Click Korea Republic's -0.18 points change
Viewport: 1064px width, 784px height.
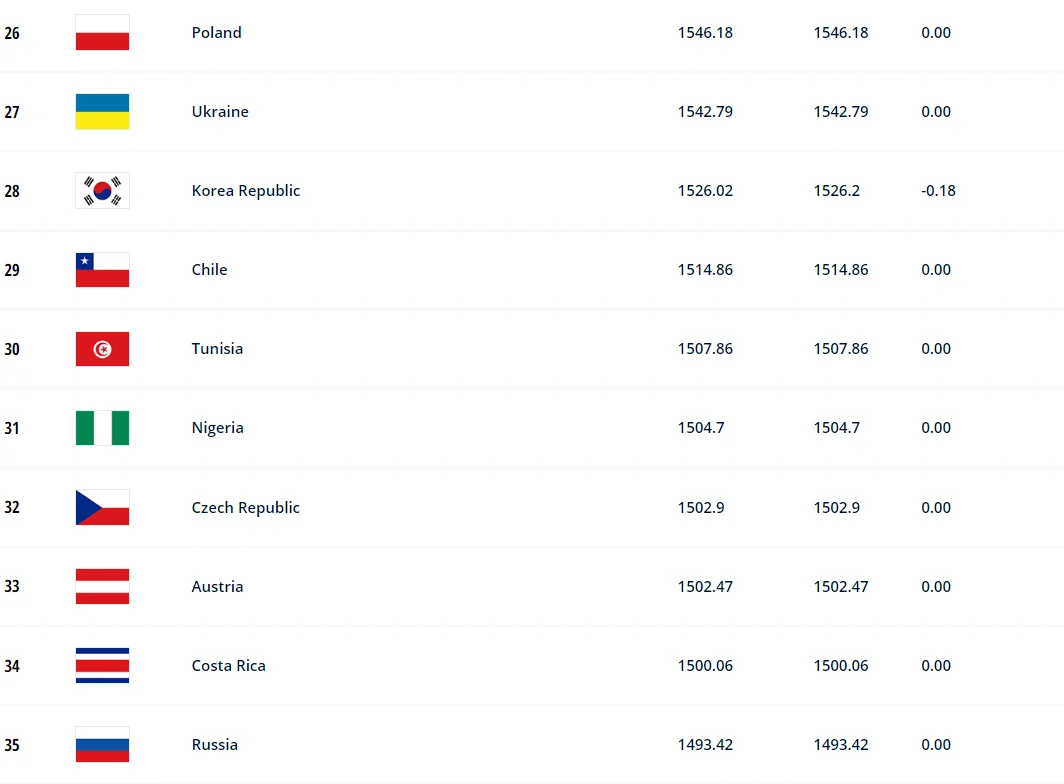click(938, 191)
